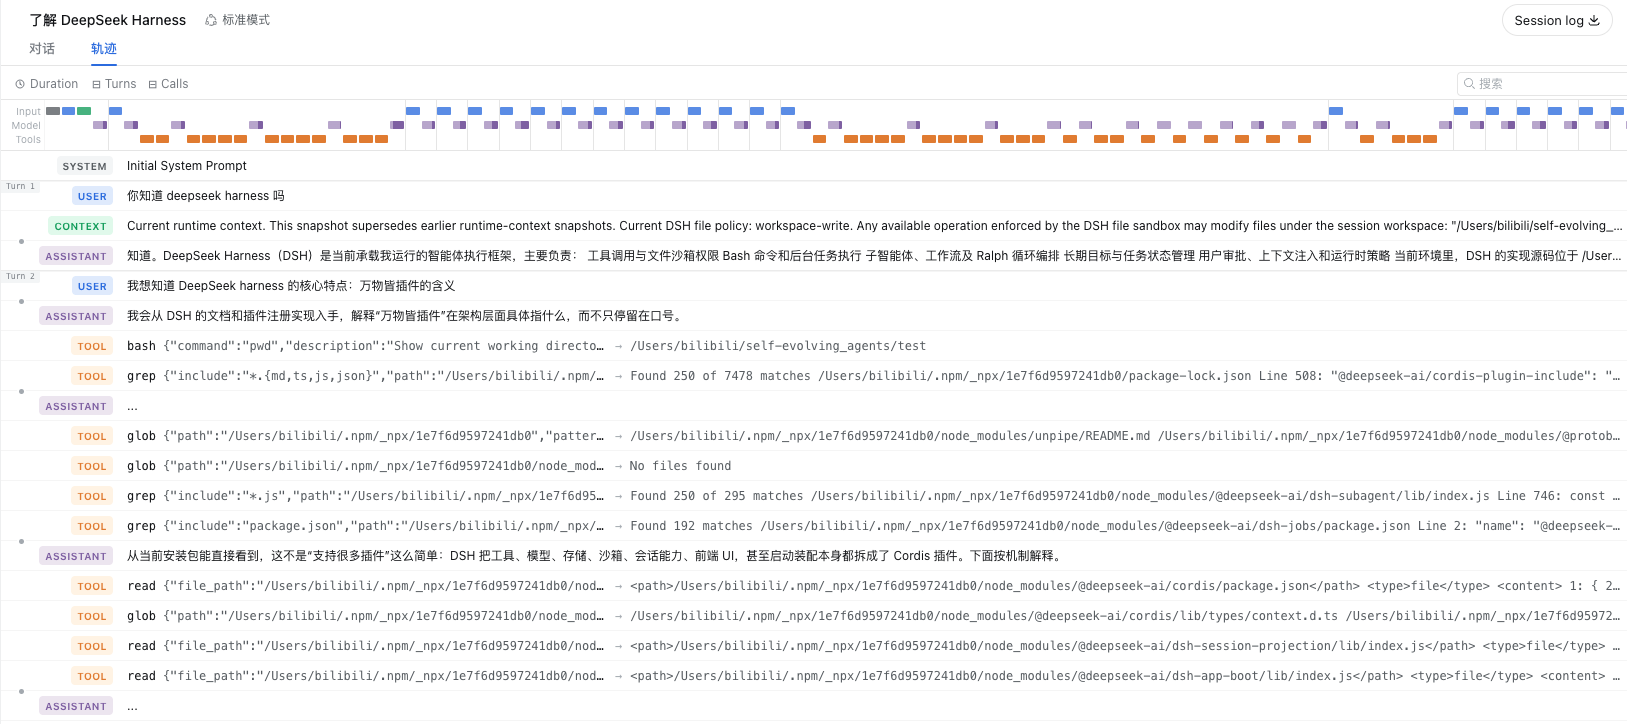
Task: Toggle the Calls view
Action: click(x=168, y=84)
